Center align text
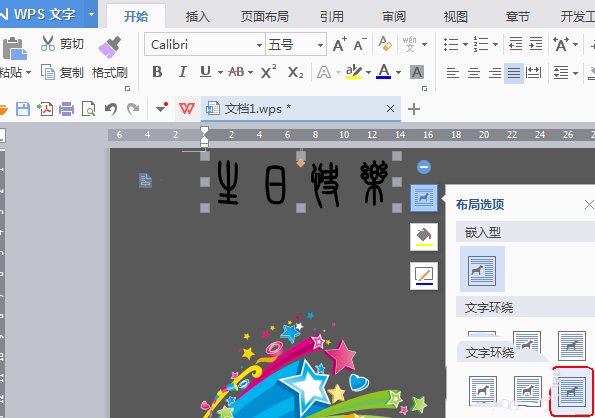Viewport: 595px width, 418px height. pos(474,72)
